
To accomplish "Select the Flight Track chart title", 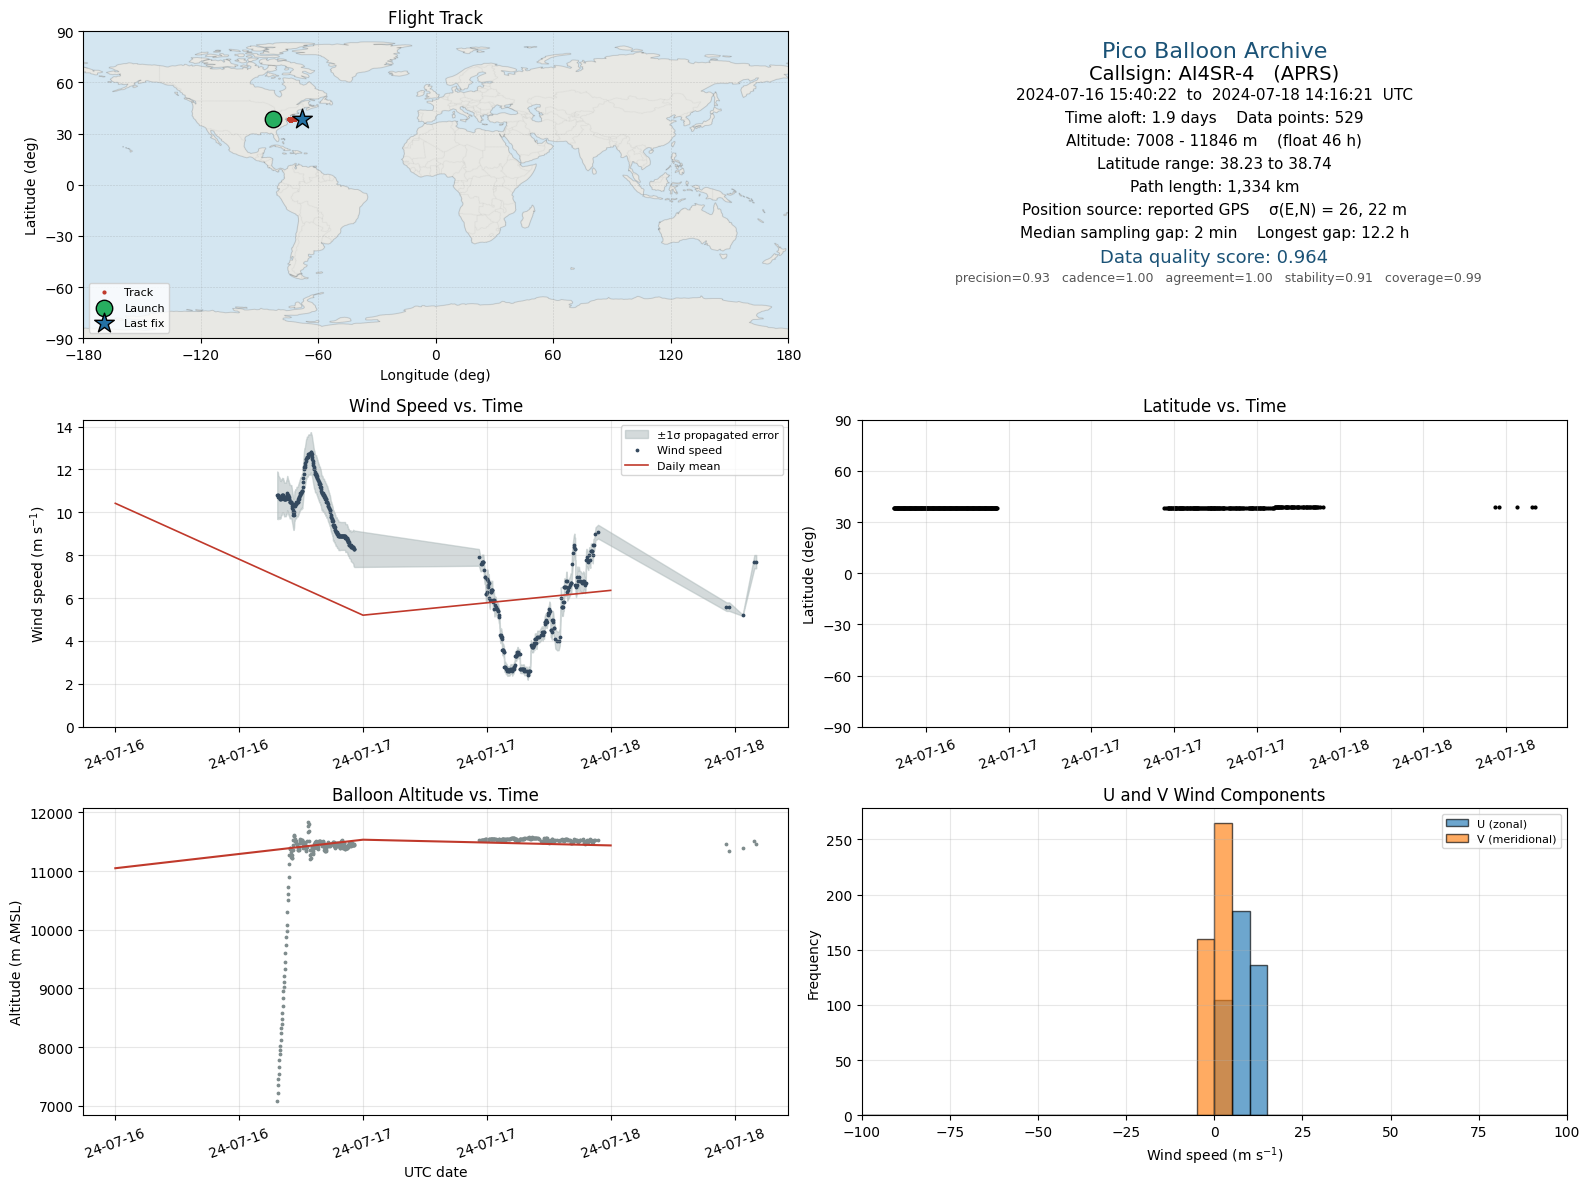I will [435, 18].
